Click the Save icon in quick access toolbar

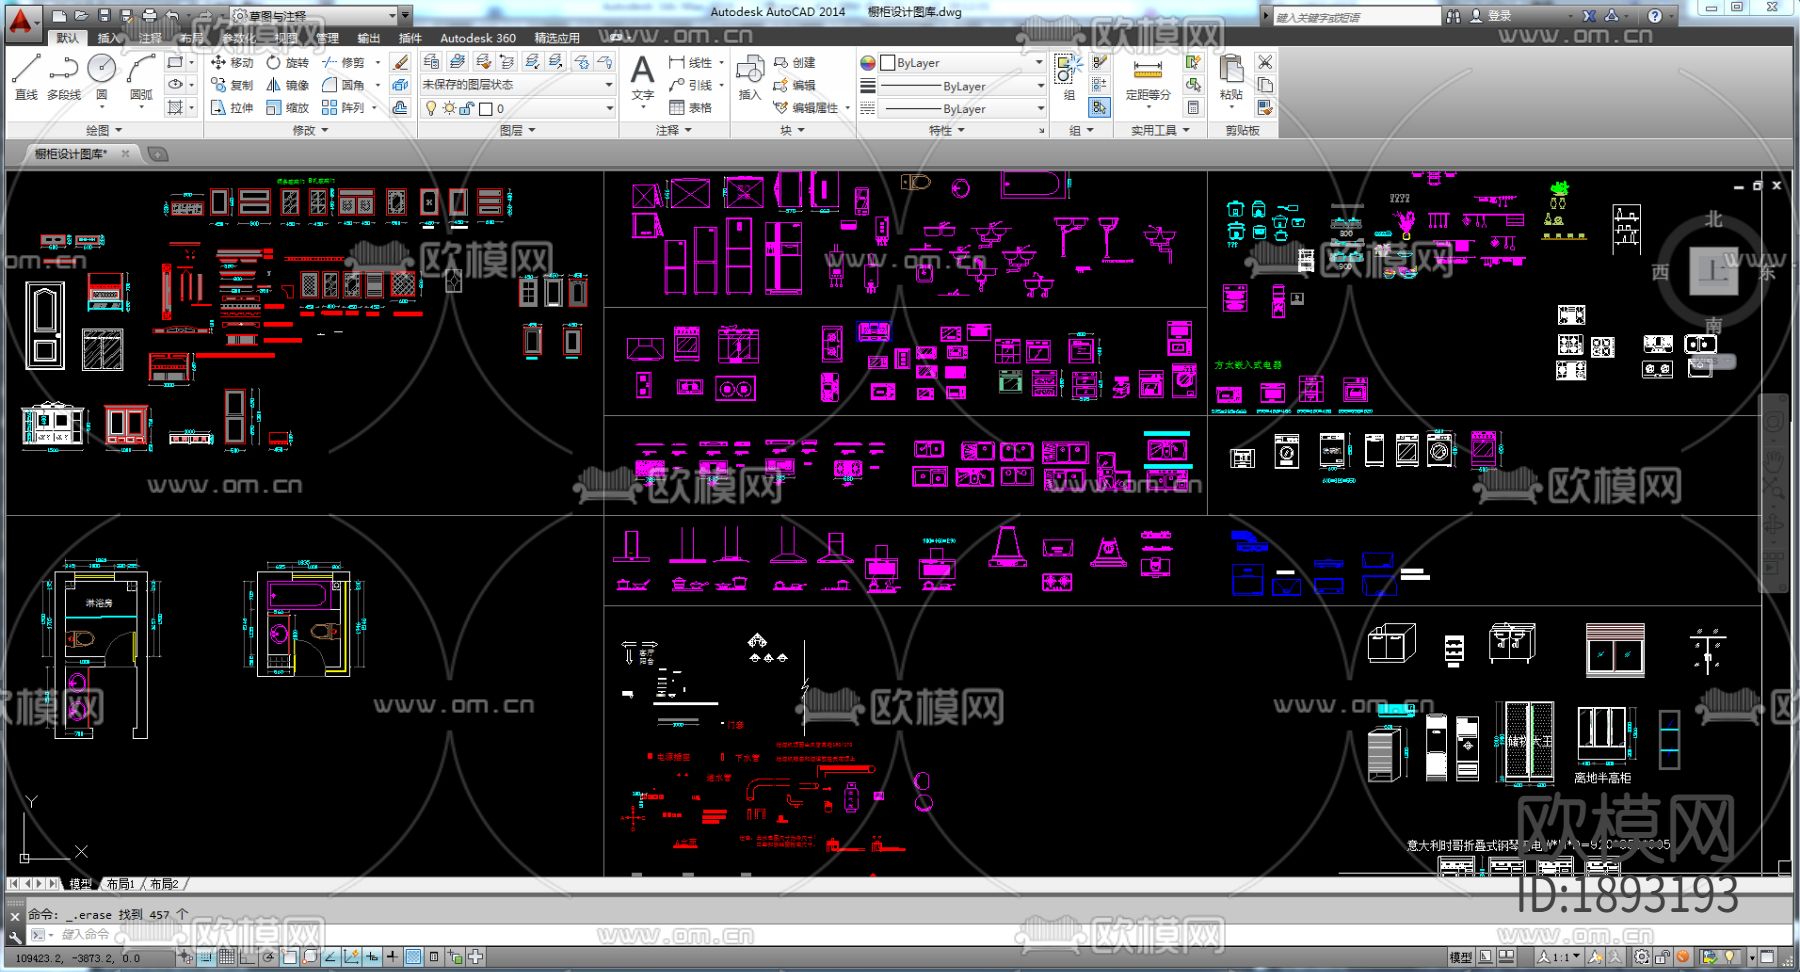click(104, 15)
